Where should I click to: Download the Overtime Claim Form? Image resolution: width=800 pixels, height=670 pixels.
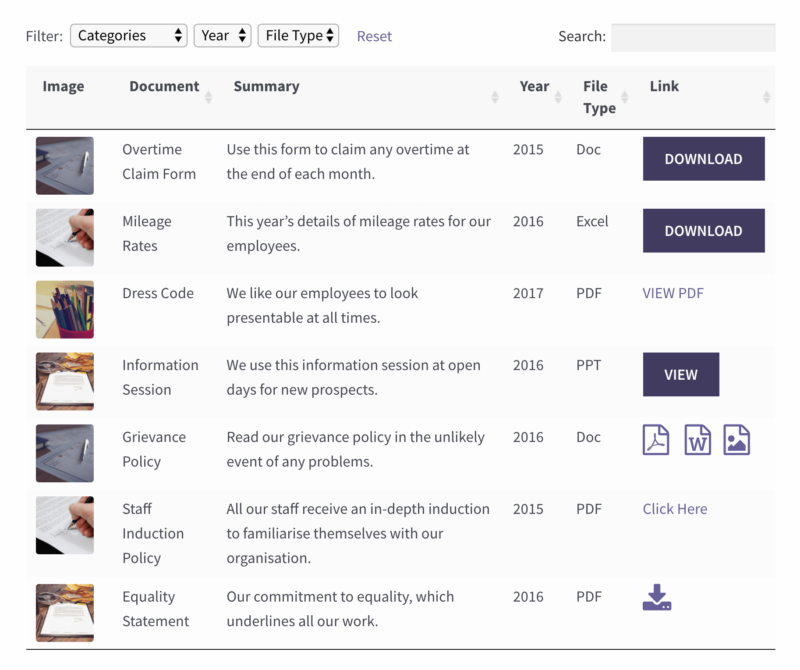coord(703,159)
